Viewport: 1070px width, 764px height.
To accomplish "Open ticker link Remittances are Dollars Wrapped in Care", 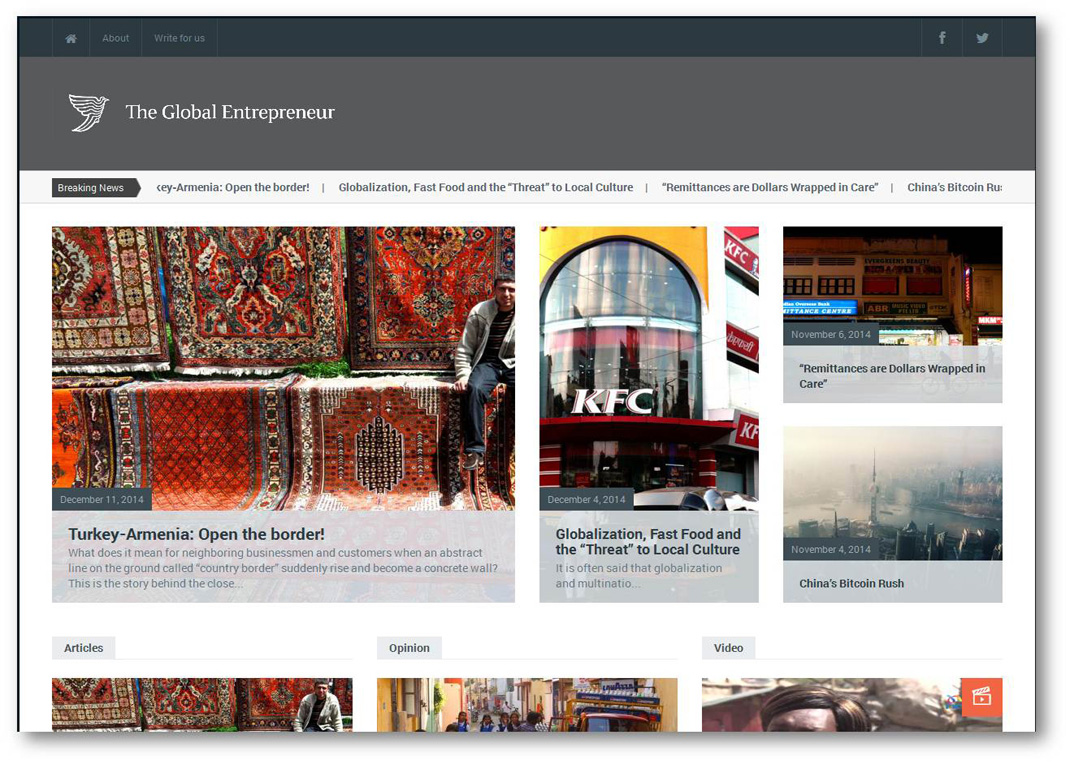I will [x=770, y=188].
